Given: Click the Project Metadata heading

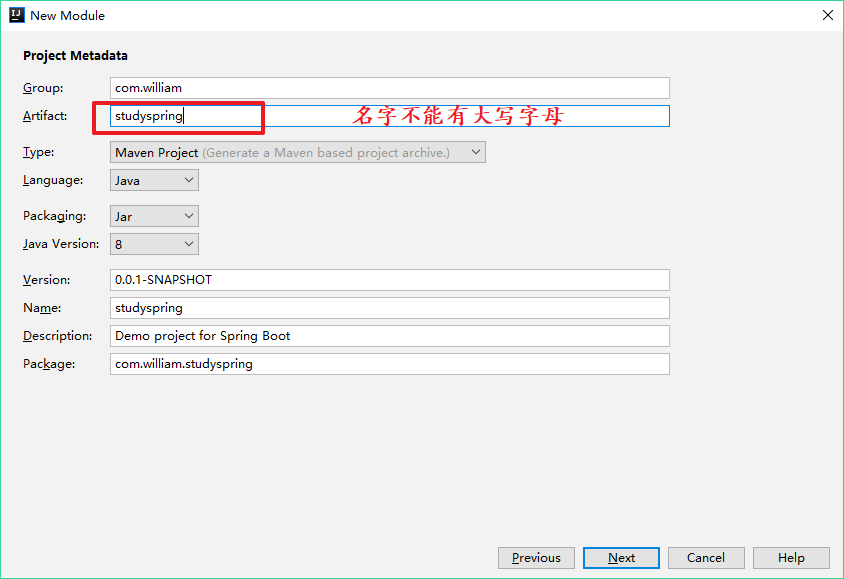Looking at the screenshot, I should 75,55.
